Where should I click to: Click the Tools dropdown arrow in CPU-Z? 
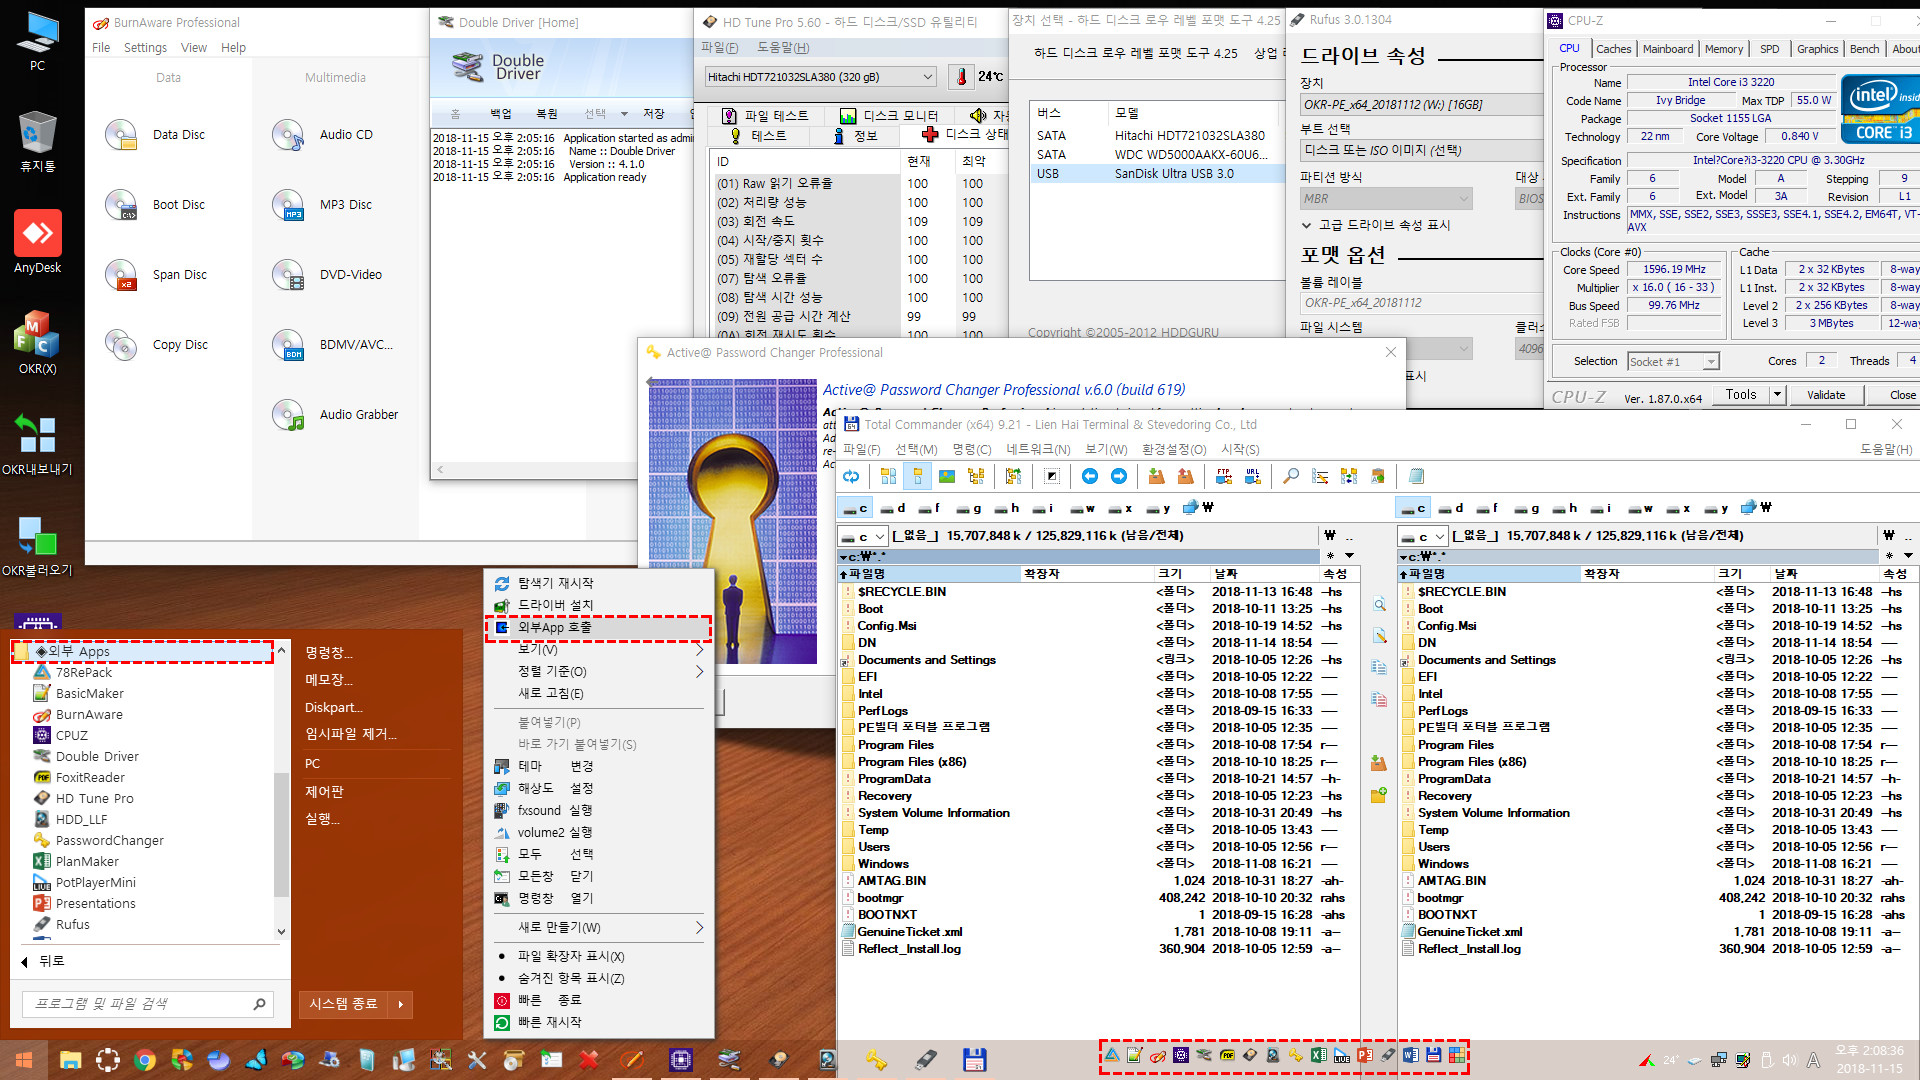pos(1777,395)
